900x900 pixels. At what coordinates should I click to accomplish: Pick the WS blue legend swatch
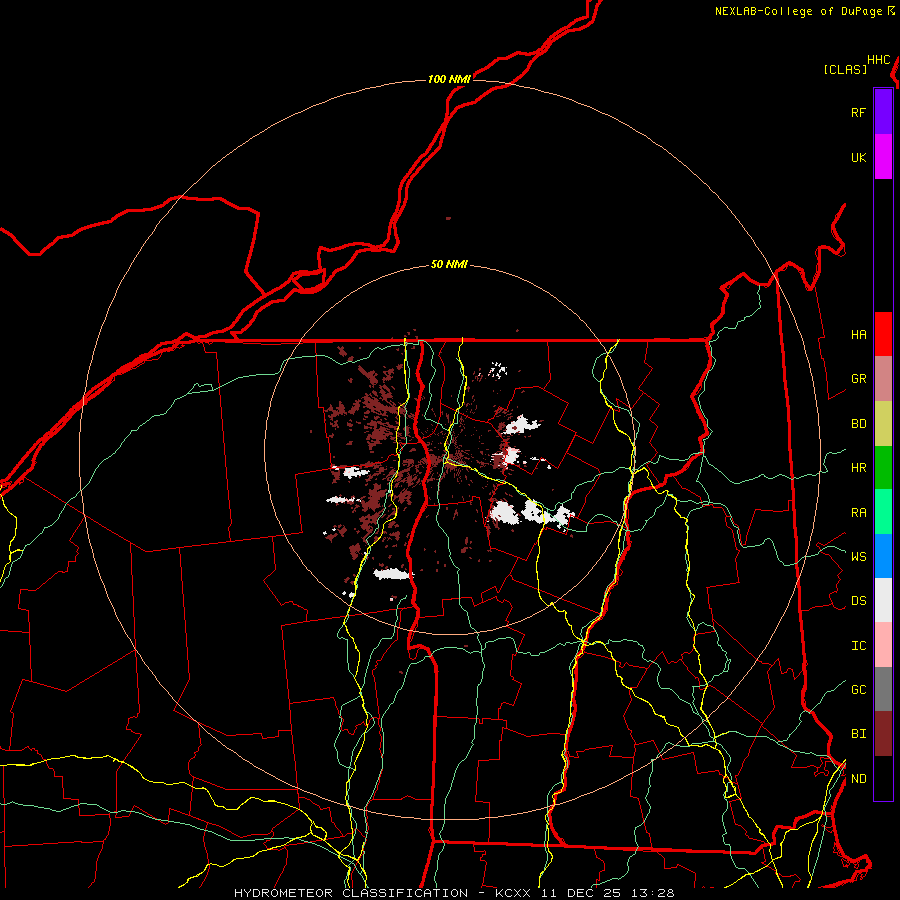[883, 556]
